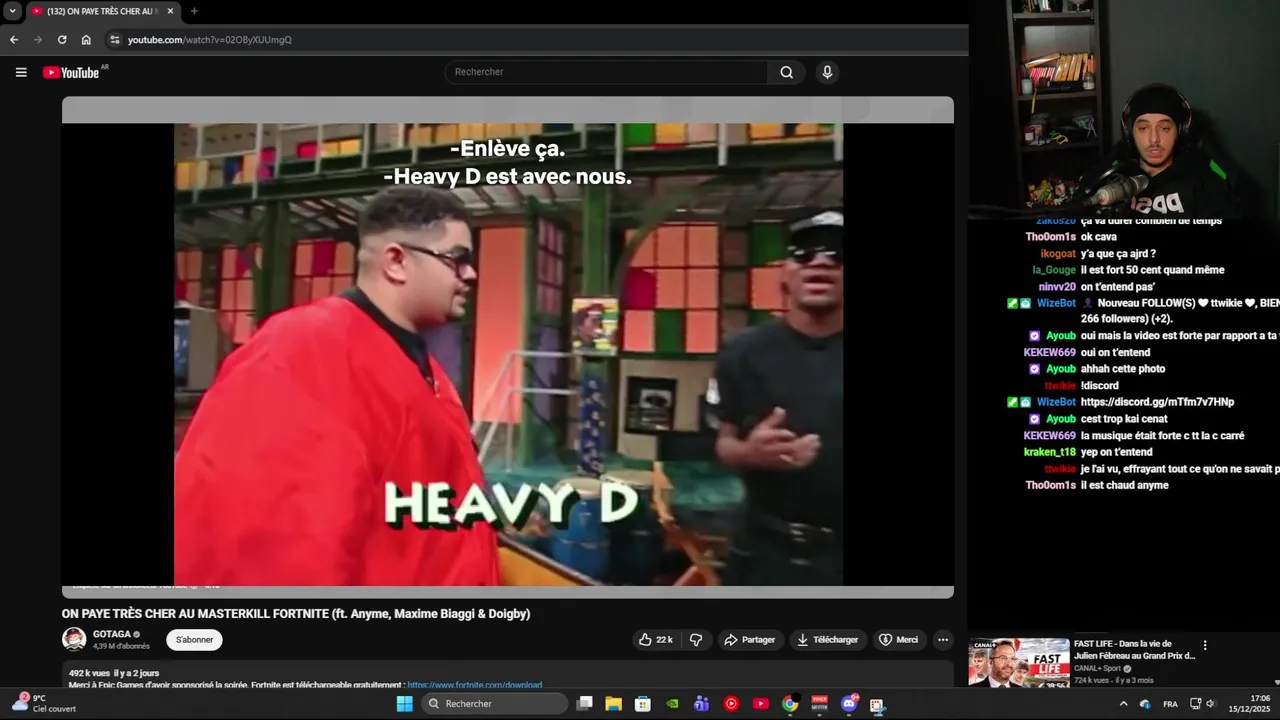Go to the YouTube home logo

(x=70, y=72)
